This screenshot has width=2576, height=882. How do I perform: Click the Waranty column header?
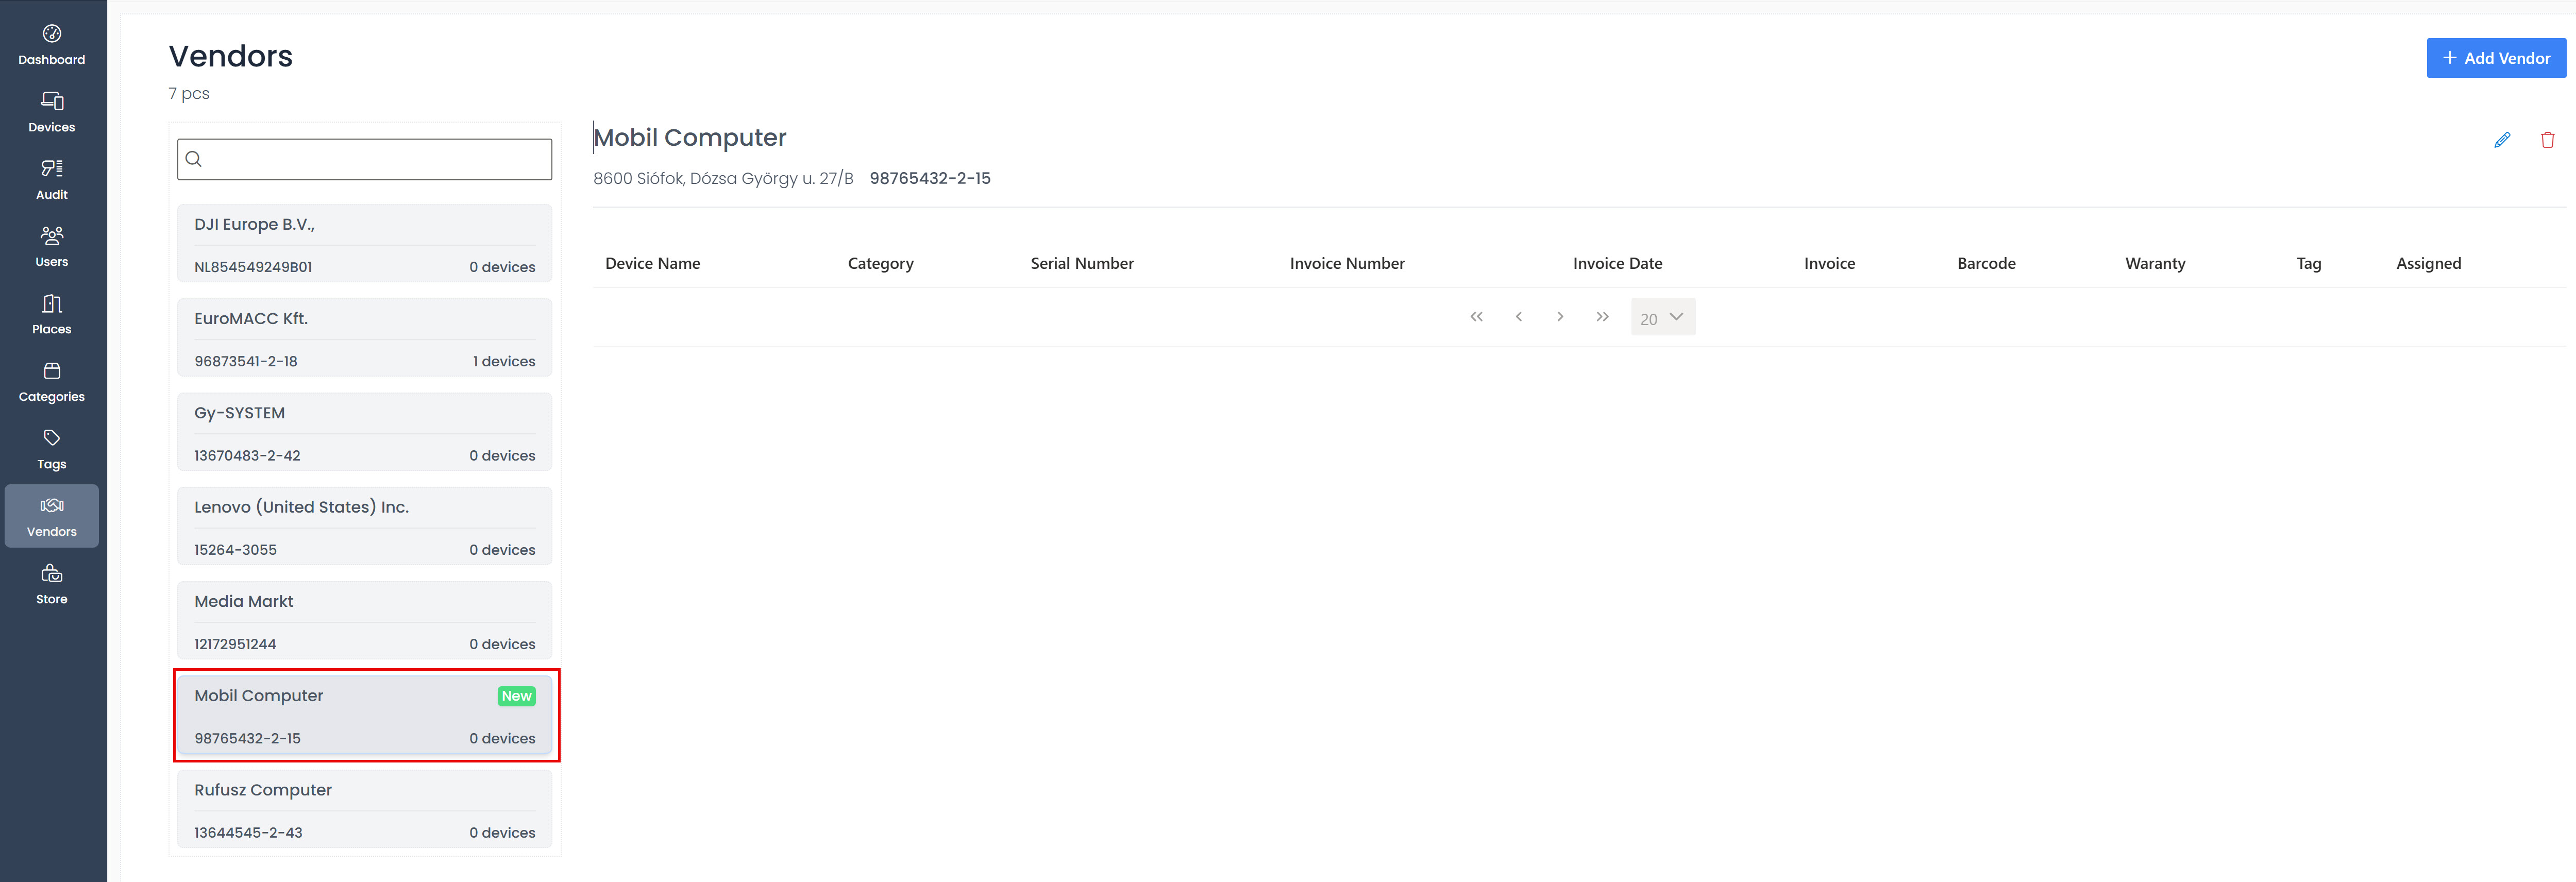[x=2155, y=263]
